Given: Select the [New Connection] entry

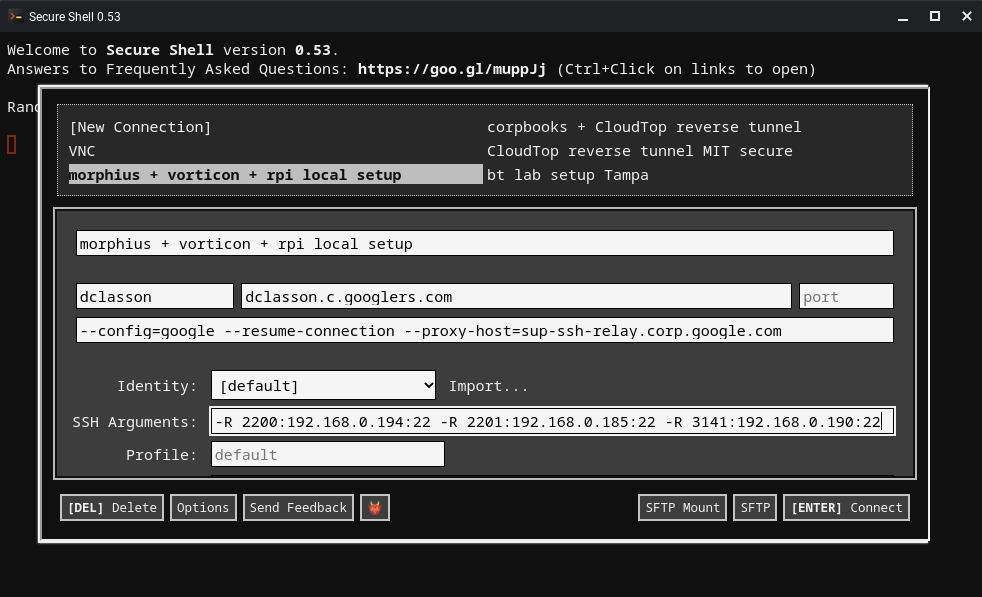Looking at the screenshot, I should pos(140,127).
